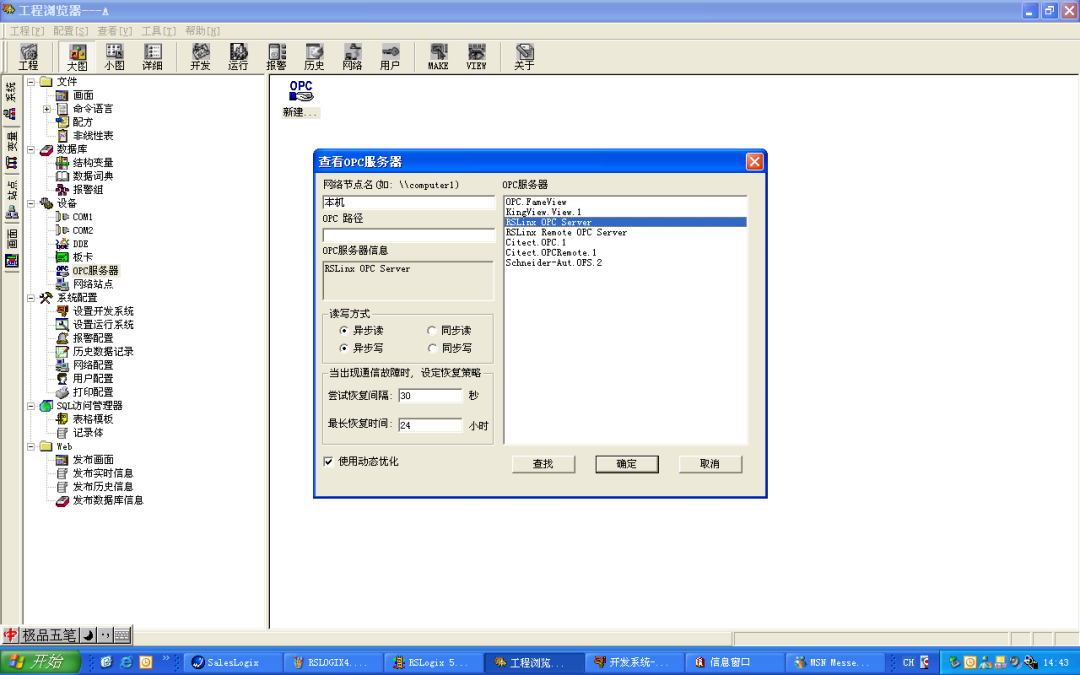Select 画面 under 文件
The width and height of the screenshot is (1080, 675).
pyautogui.click(x=83, y=95)
